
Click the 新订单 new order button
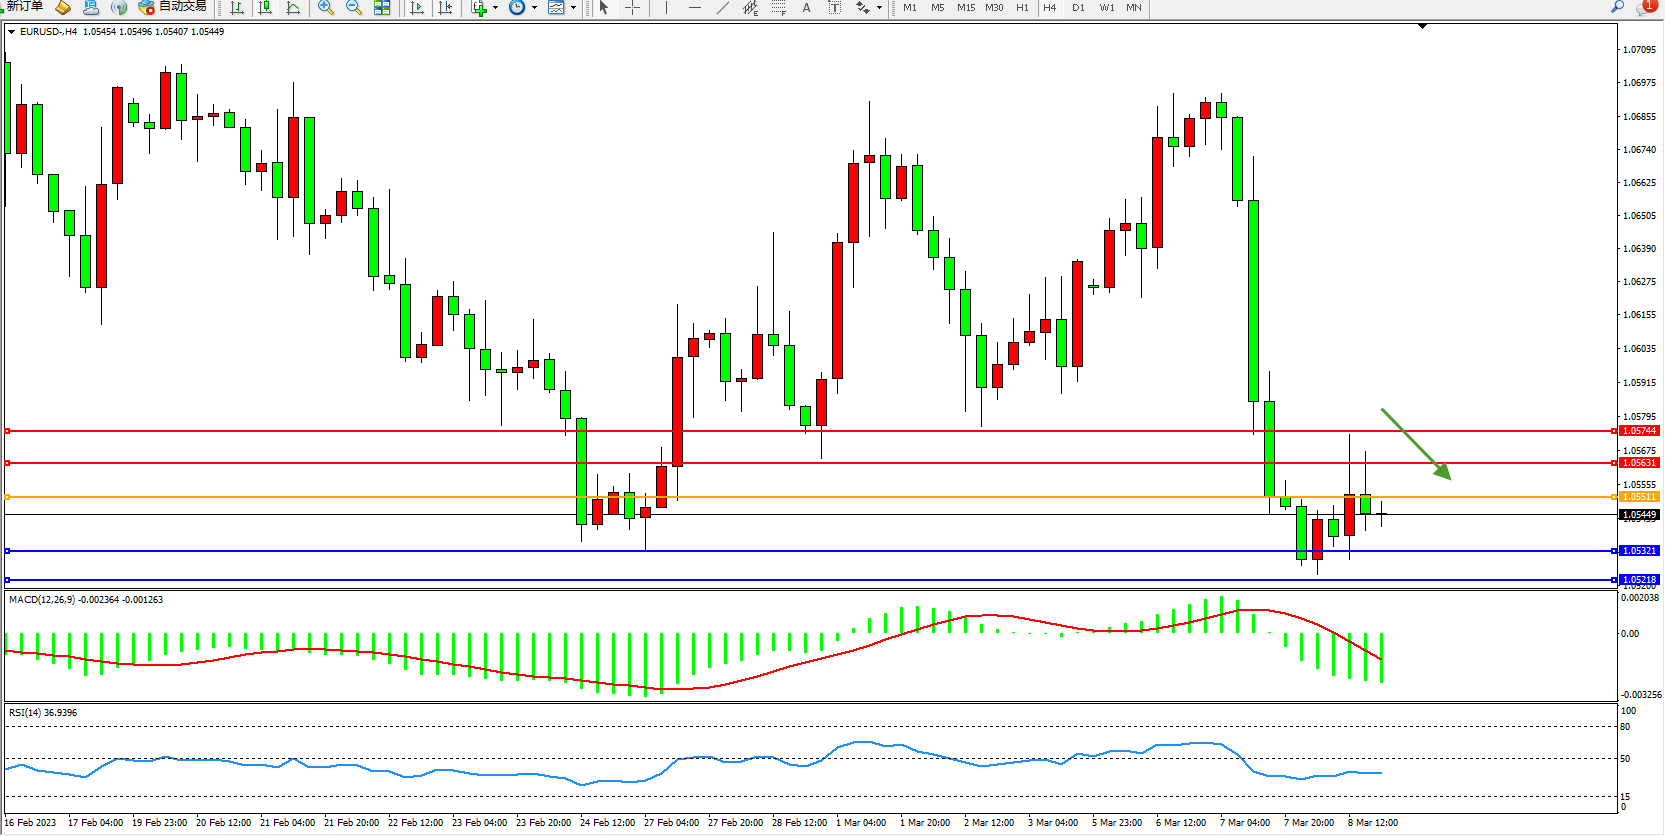click(x=24, y=6)
